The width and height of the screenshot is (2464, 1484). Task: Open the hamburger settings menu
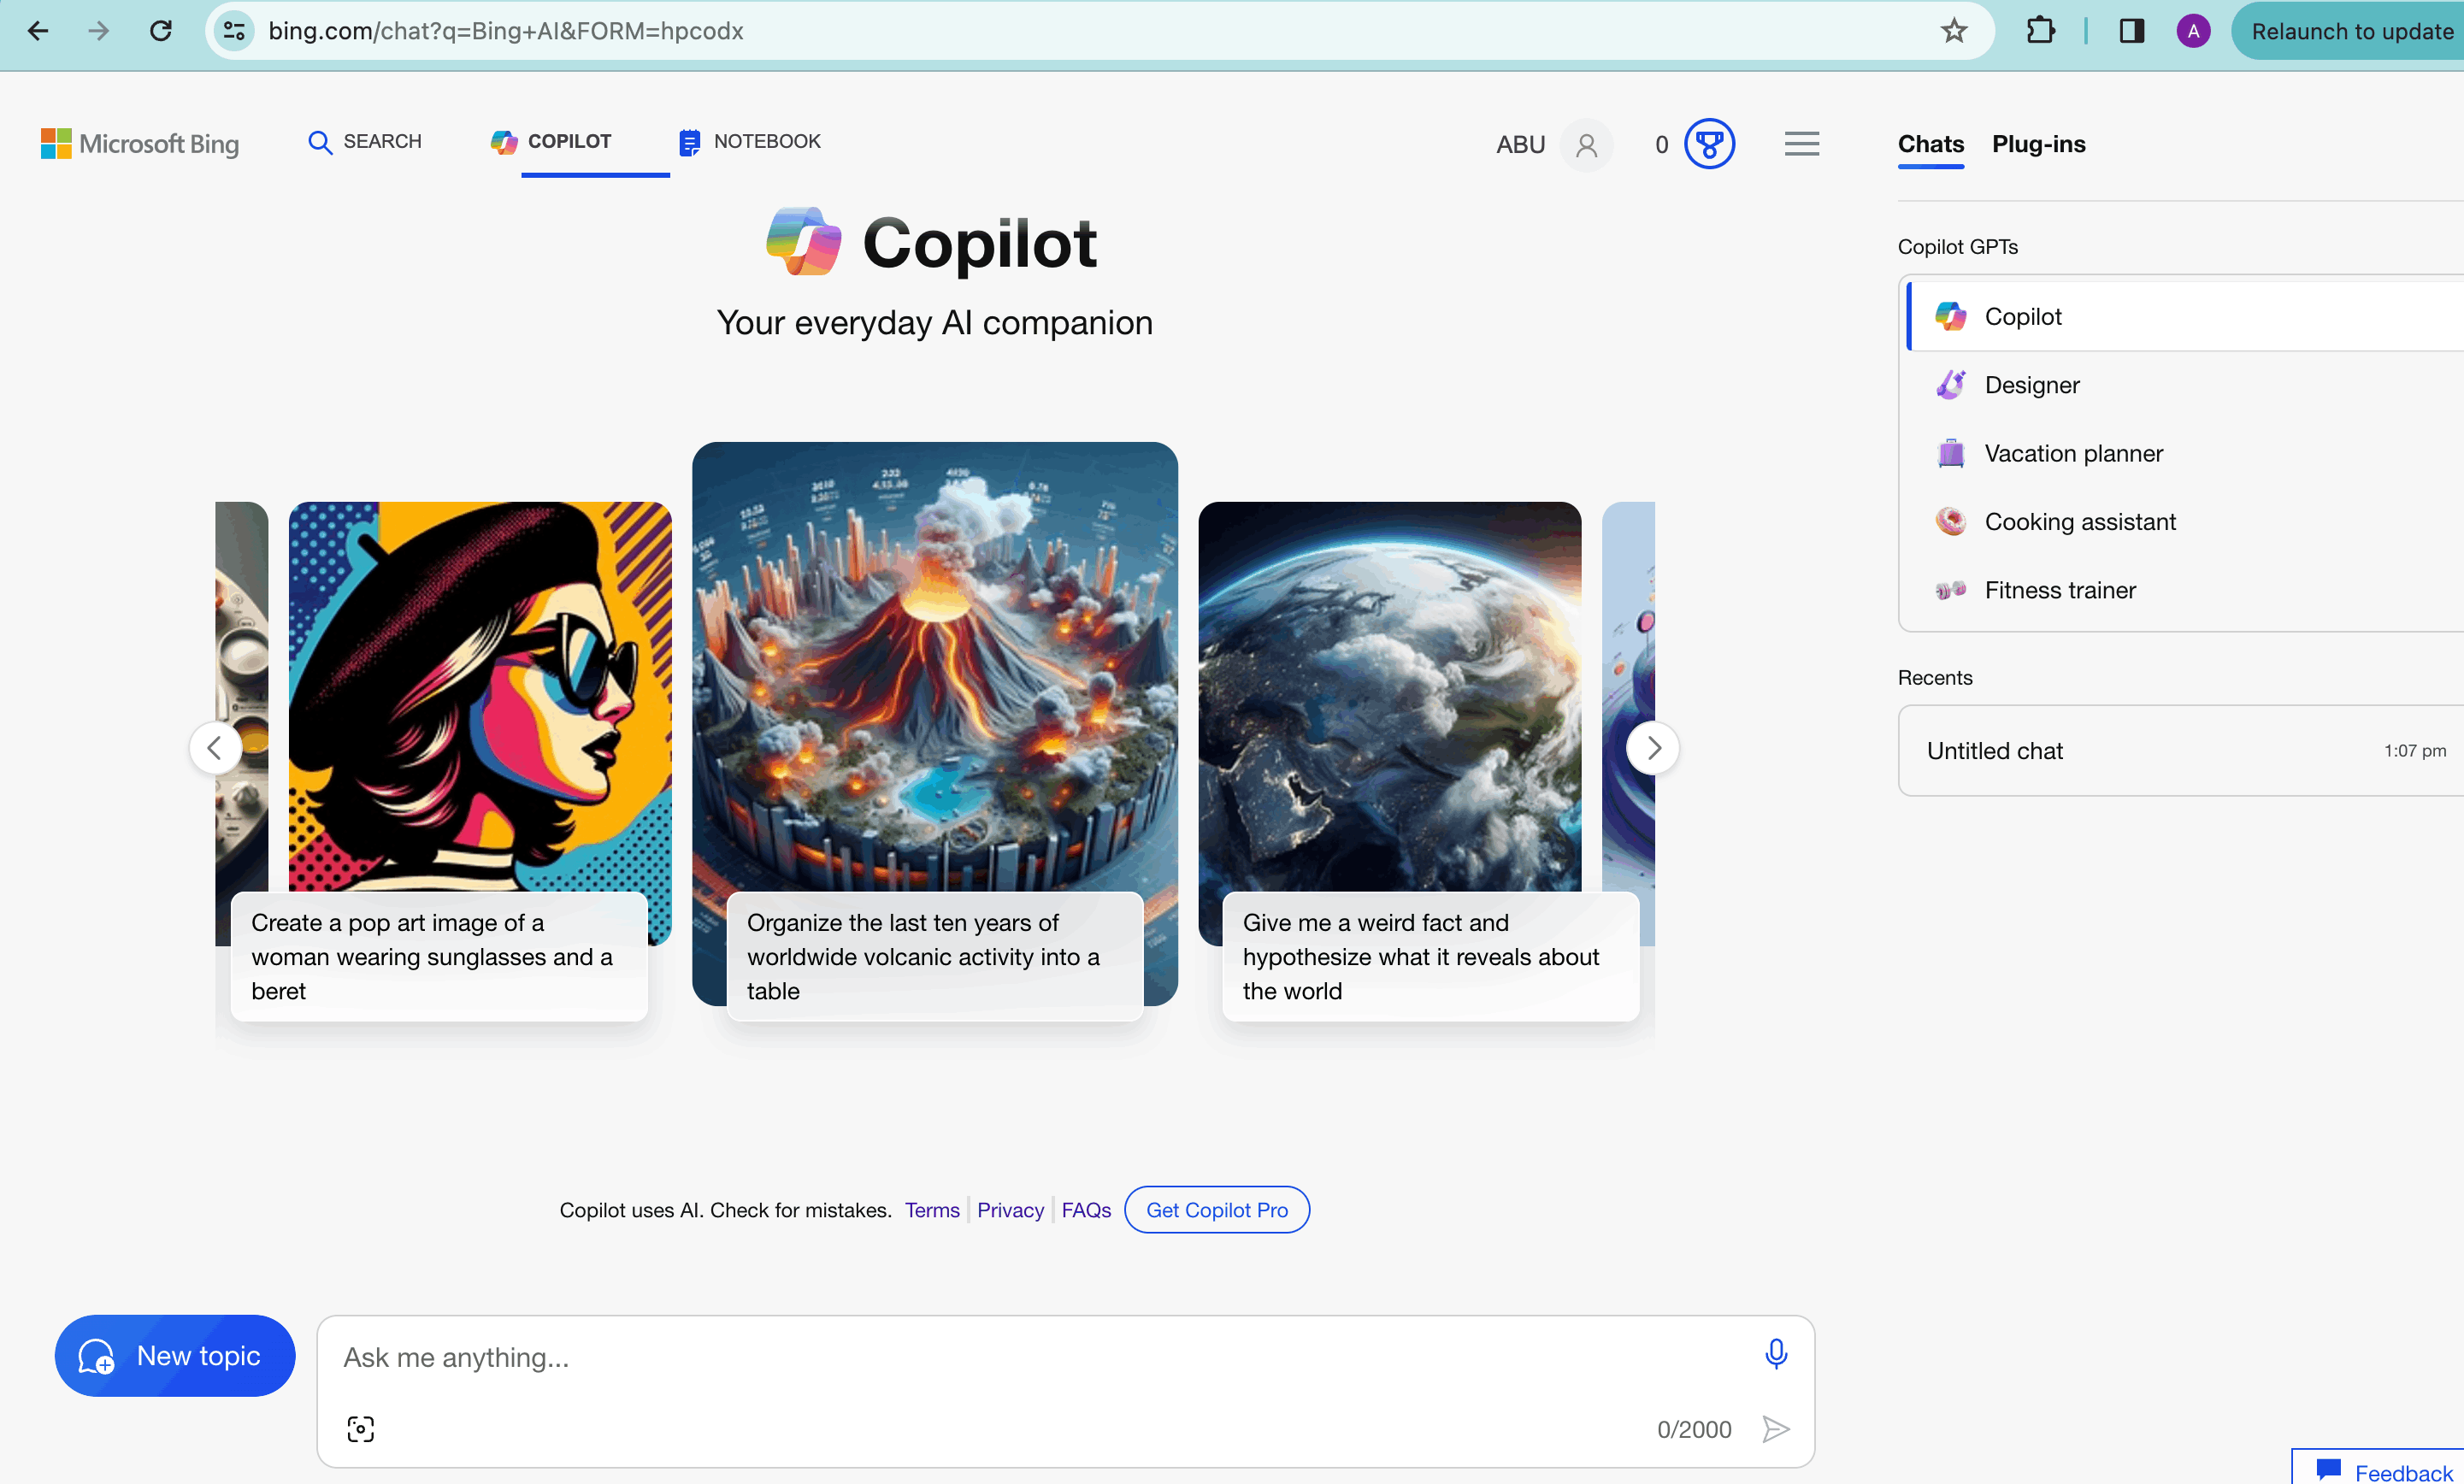1801,144
